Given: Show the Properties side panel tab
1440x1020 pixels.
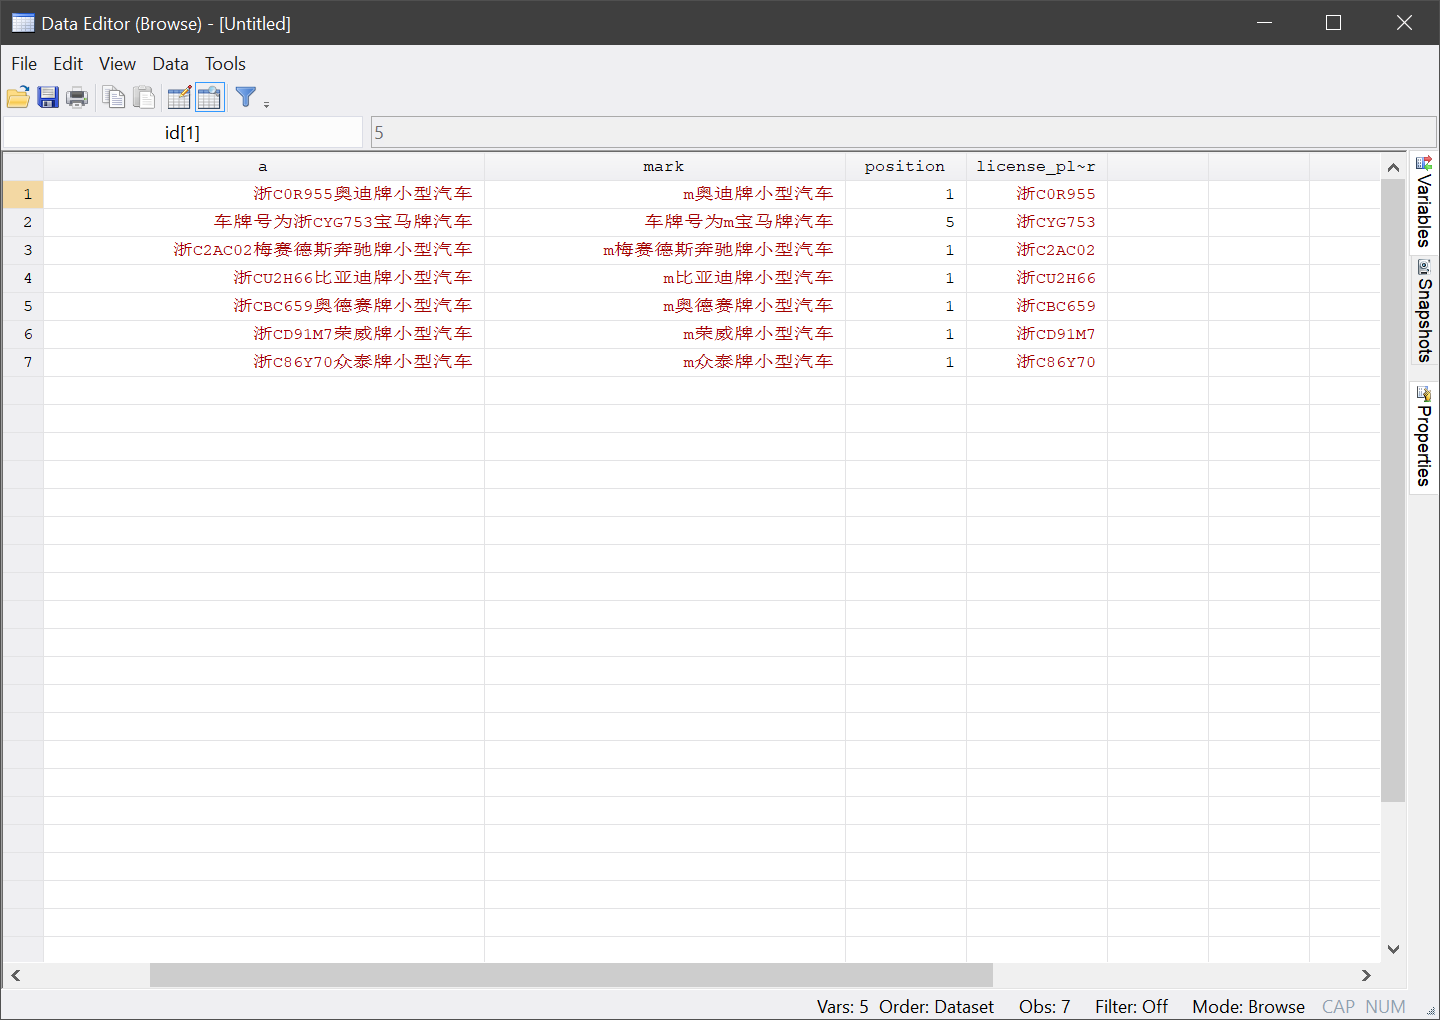Looking at the screenshot, I should pyautogui.click(x=1424, y=437).
